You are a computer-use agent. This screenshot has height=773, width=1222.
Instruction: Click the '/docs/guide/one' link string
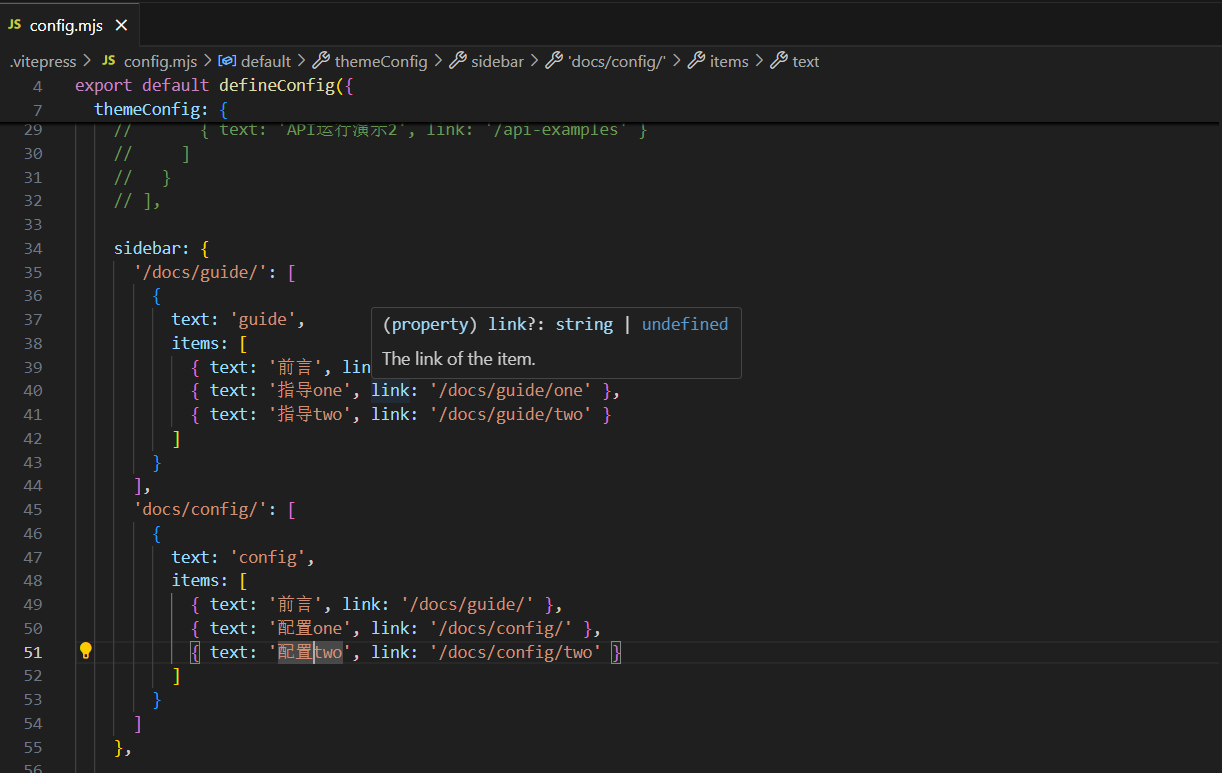pos(511,390)
